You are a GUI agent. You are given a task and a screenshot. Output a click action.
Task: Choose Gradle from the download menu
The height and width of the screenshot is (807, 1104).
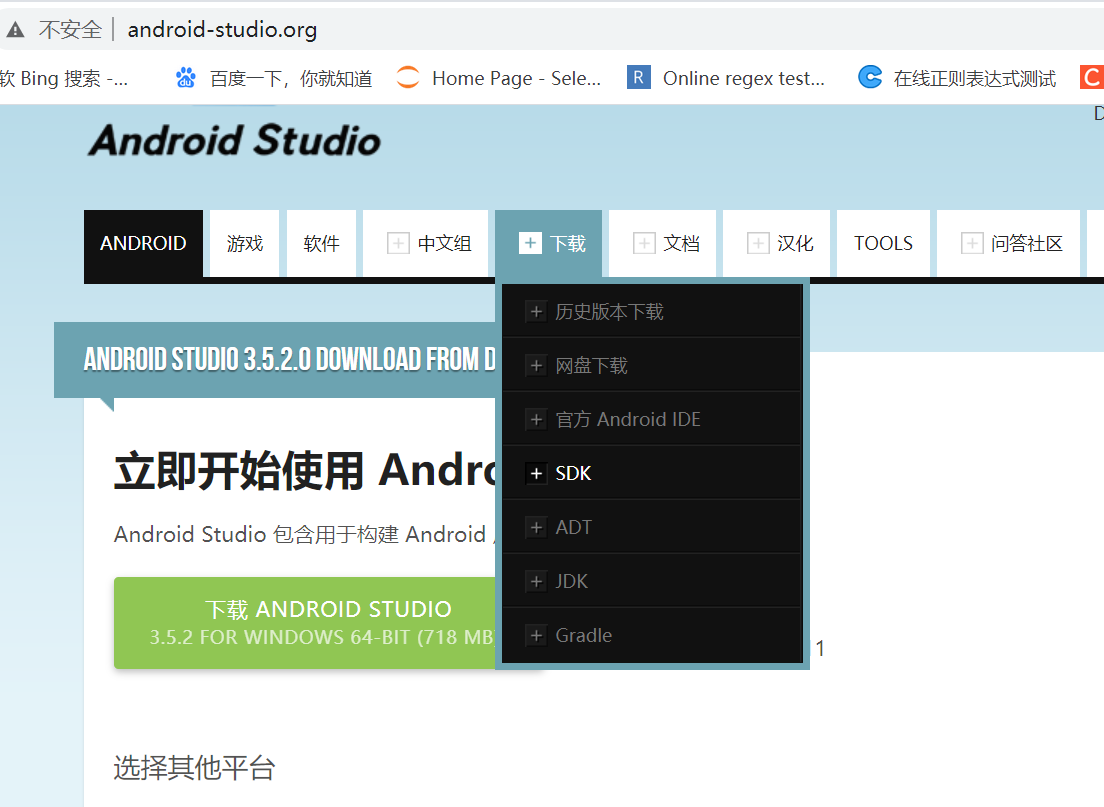click(652, 636)
